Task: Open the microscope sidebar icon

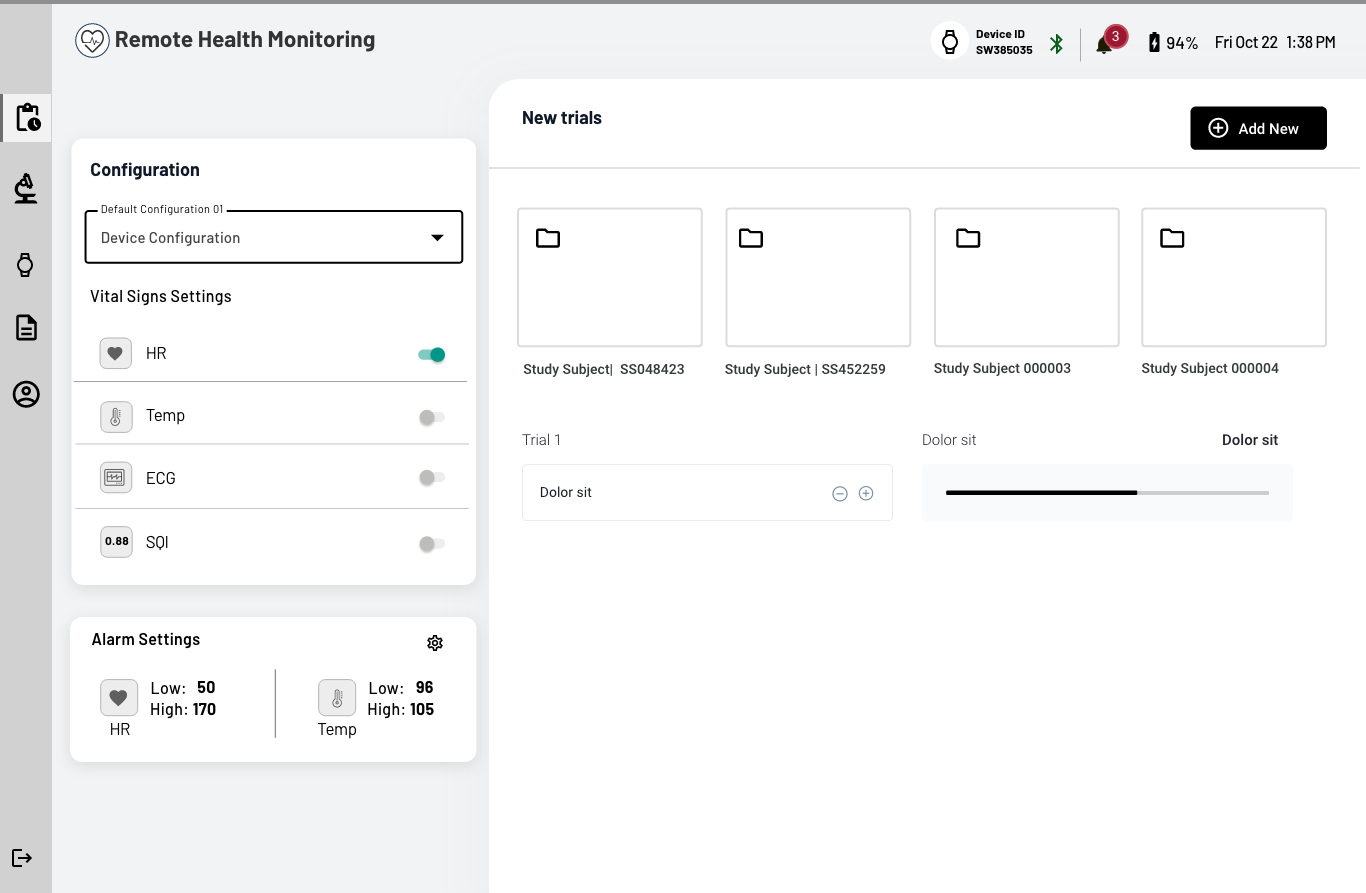Action: 26,188
